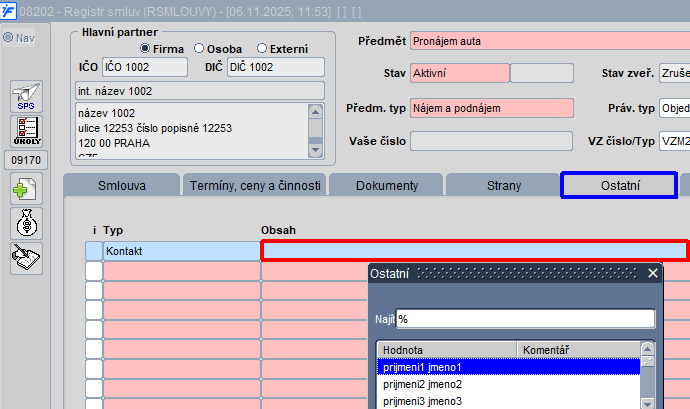Click the row selector beside Kontakt
The image size is (690, 409).
pyautogui.click(x=94, y=251)
